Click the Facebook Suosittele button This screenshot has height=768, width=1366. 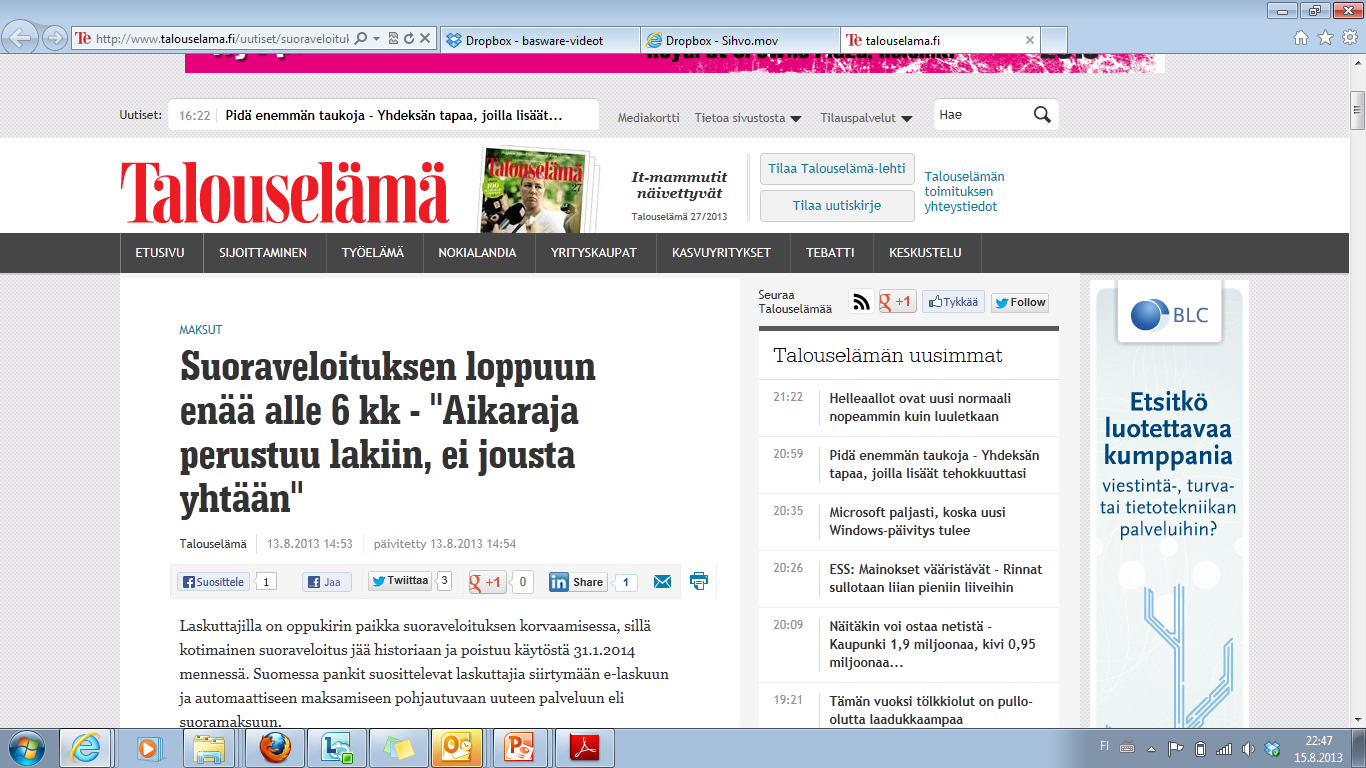[x=212, y=582]
